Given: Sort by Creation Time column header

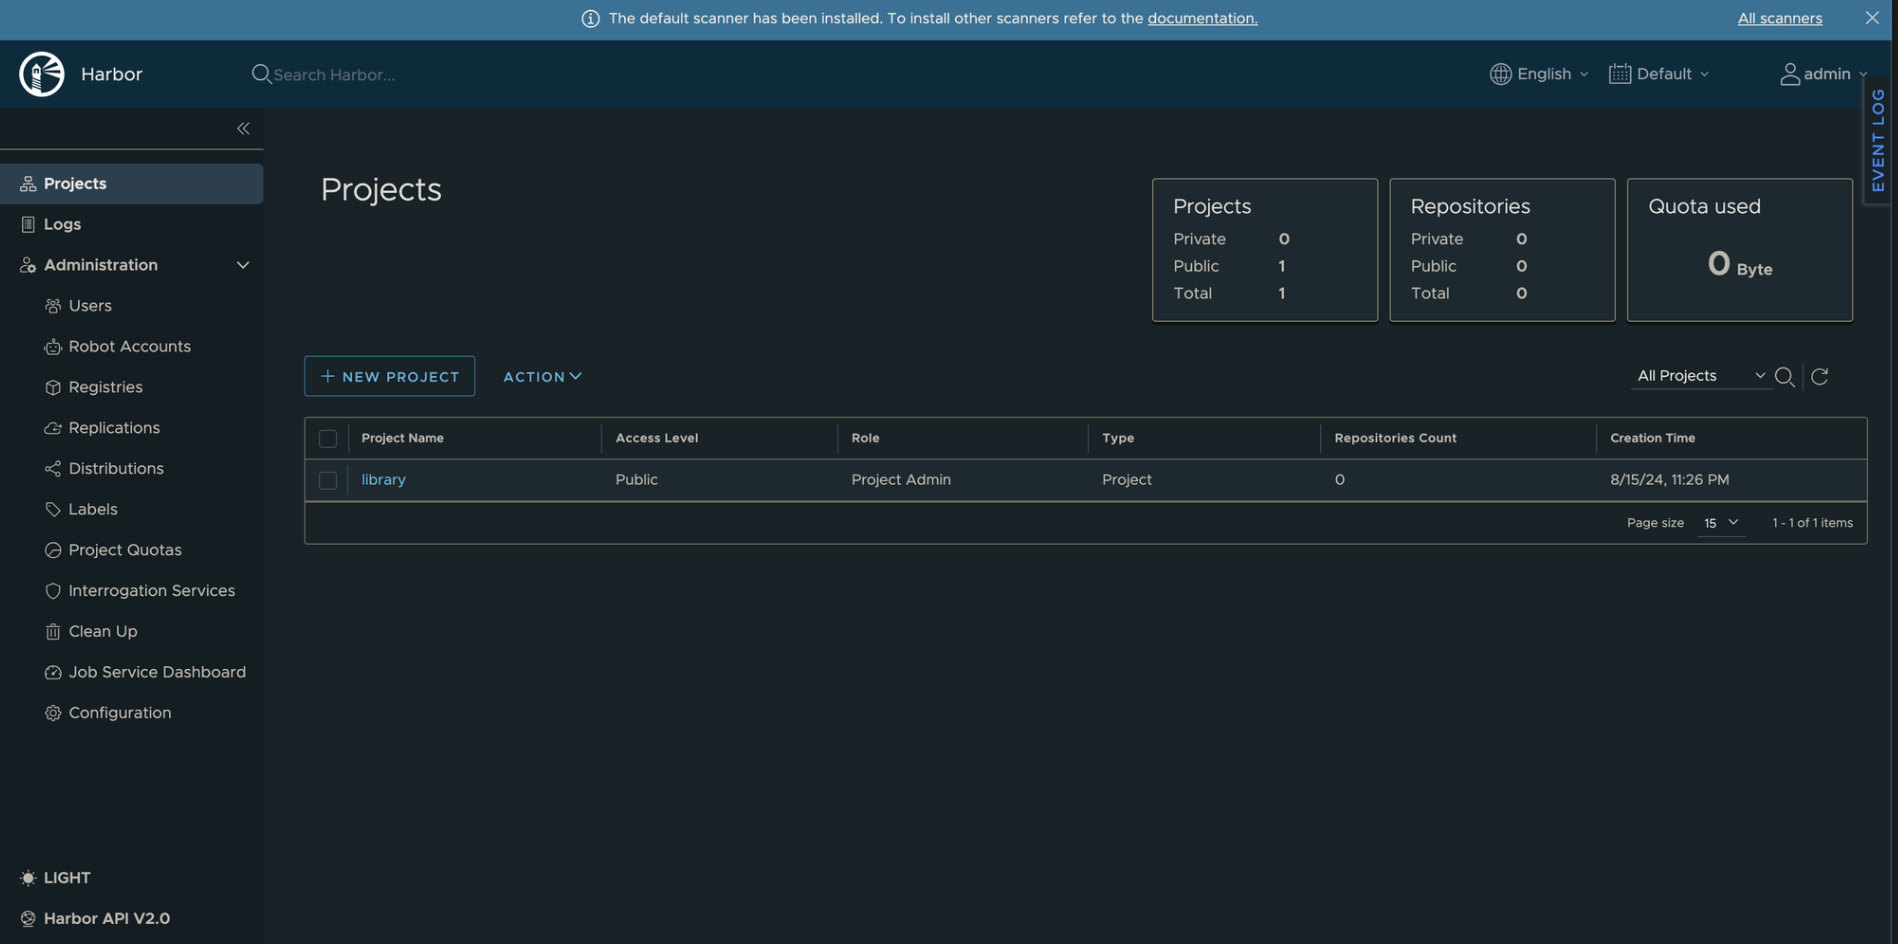Looking at the screenshot, I should coord(1652,438).
